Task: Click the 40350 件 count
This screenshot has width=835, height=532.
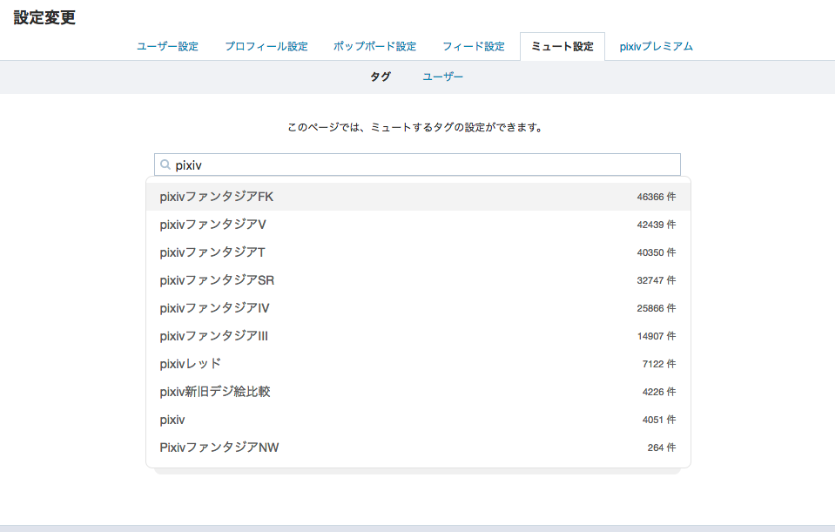Action: pyautogui.click(x=656, y=252)
